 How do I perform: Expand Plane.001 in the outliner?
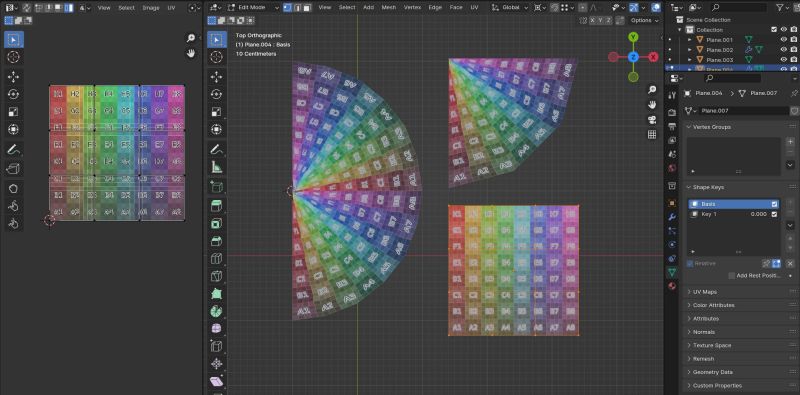click(690, 40)
